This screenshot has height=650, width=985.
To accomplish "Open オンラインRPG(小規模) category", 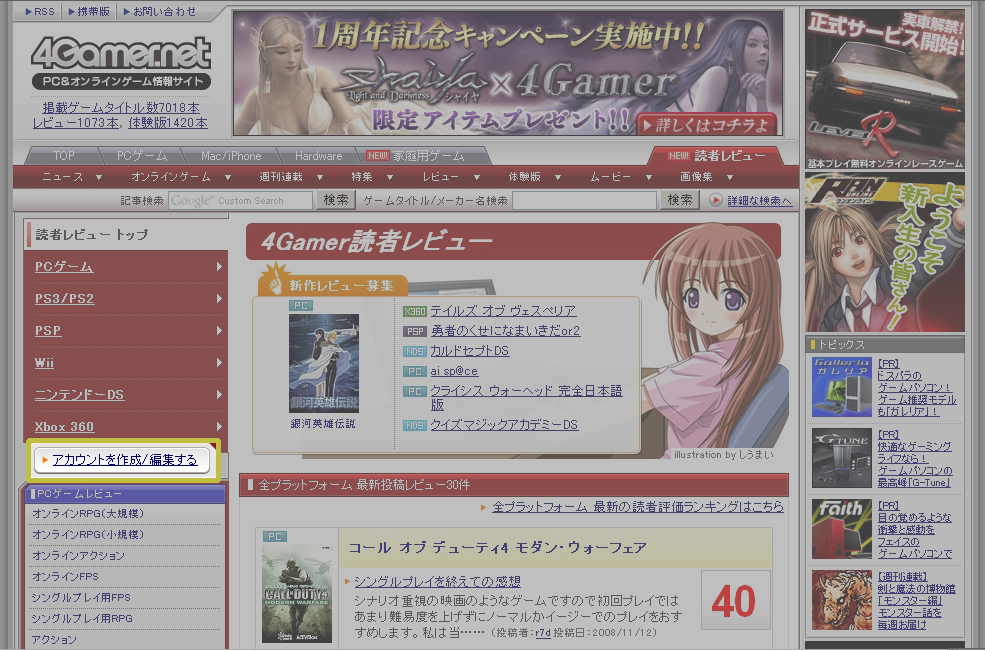I will tap(88, 534).
